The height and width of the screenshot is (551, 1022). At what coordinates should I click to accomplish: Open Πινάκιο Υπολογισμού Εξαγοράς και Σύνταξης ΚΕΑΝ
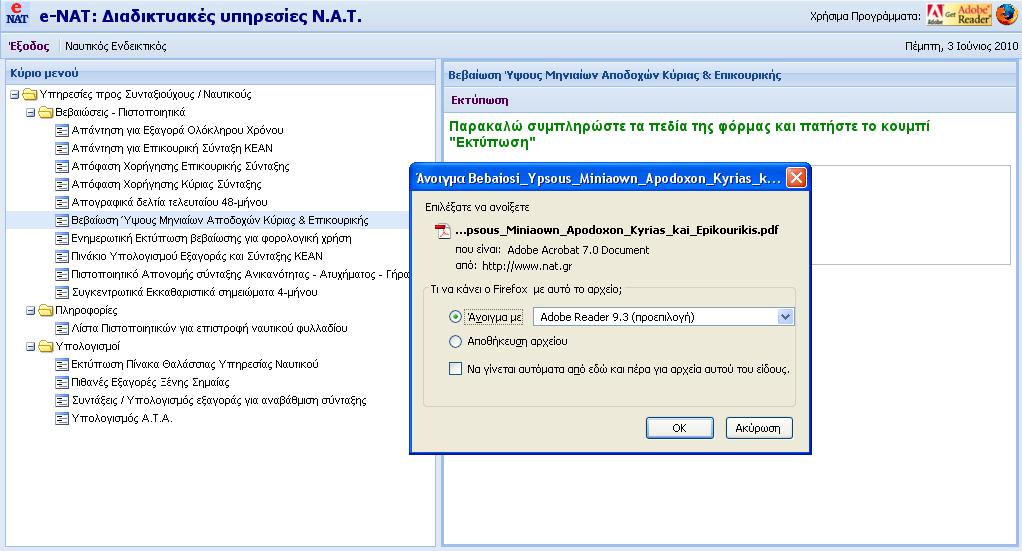(x=197, y=256)
